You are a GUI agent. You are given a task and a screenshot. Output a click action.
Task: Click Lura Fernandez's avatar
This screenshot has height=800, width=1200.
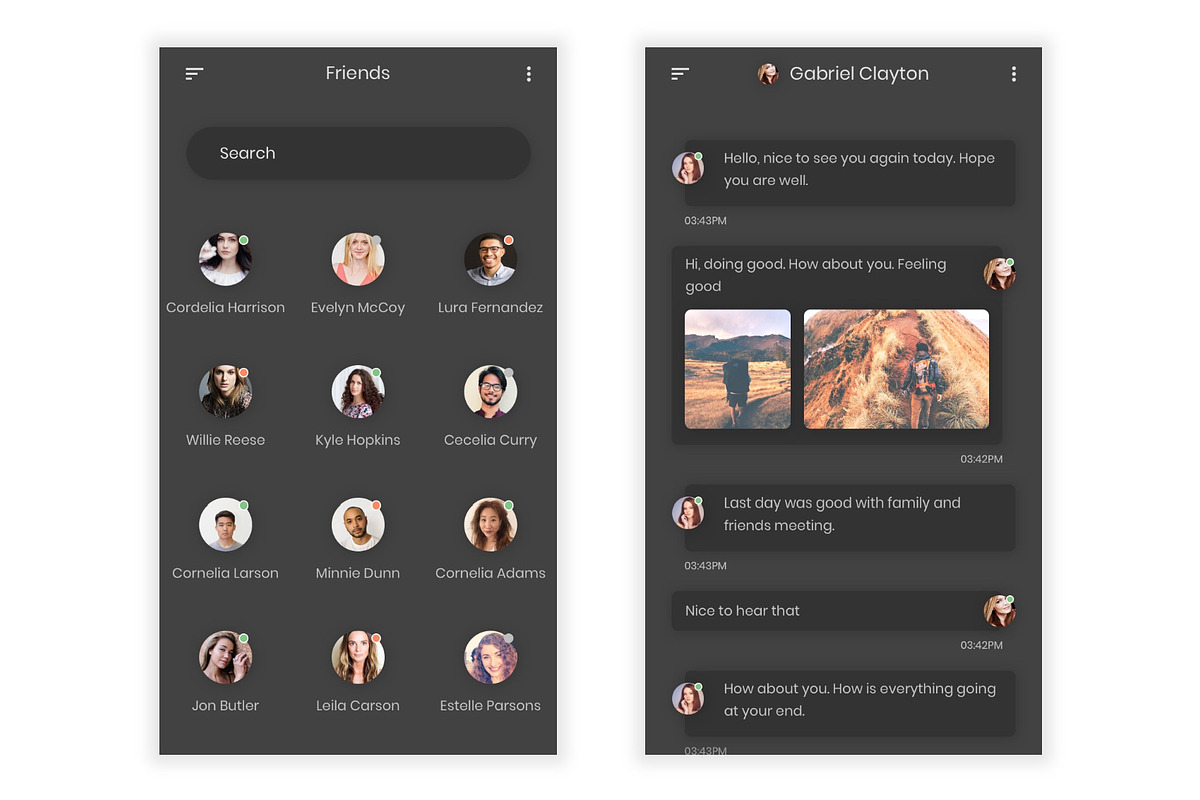pyautogui.click(x=490, y=257)
